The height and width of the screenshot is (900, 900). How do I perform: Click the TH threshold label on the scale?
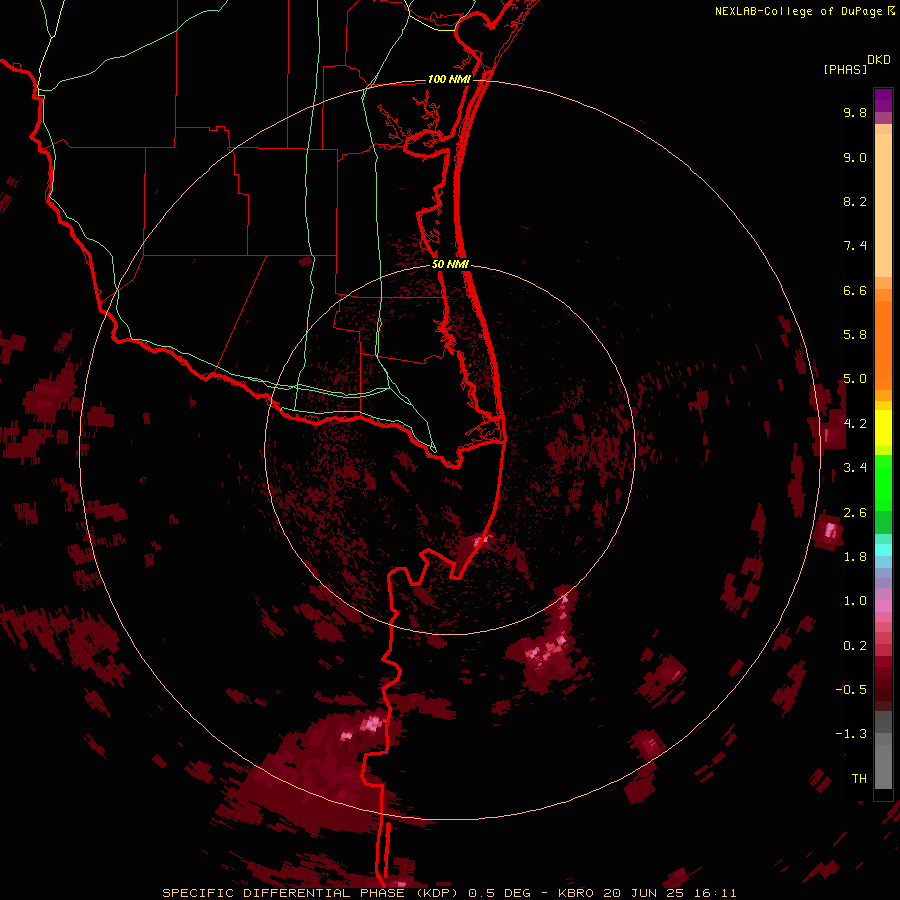(859, 779)
